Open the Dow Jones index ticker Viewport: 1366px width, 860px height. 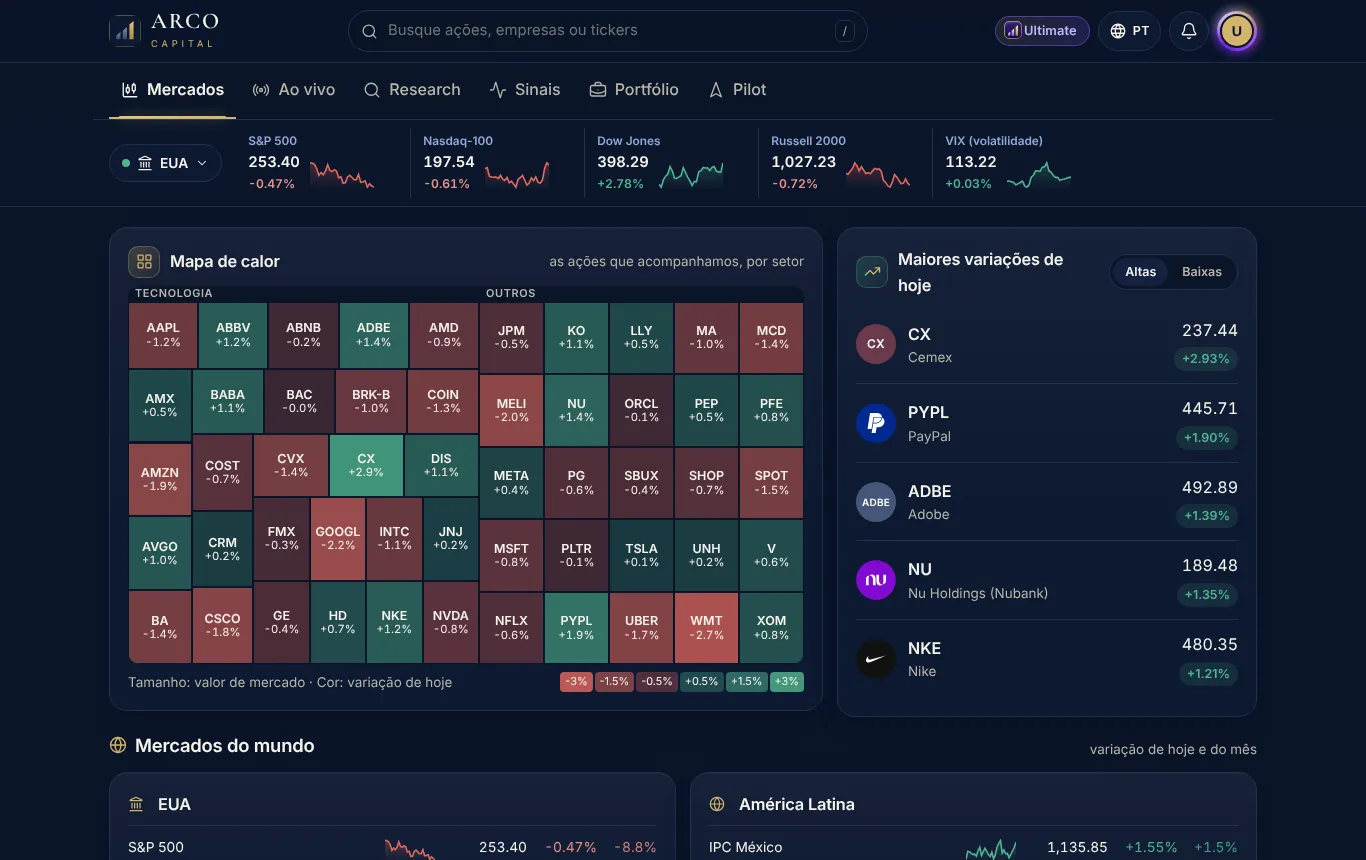(x=660, y=163)
